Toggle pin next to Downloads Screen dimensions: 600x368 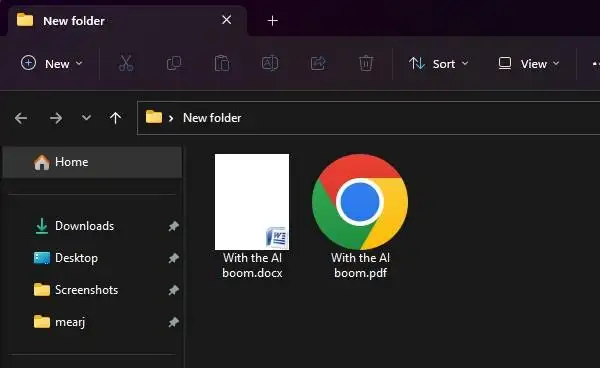tap(173, 226)
